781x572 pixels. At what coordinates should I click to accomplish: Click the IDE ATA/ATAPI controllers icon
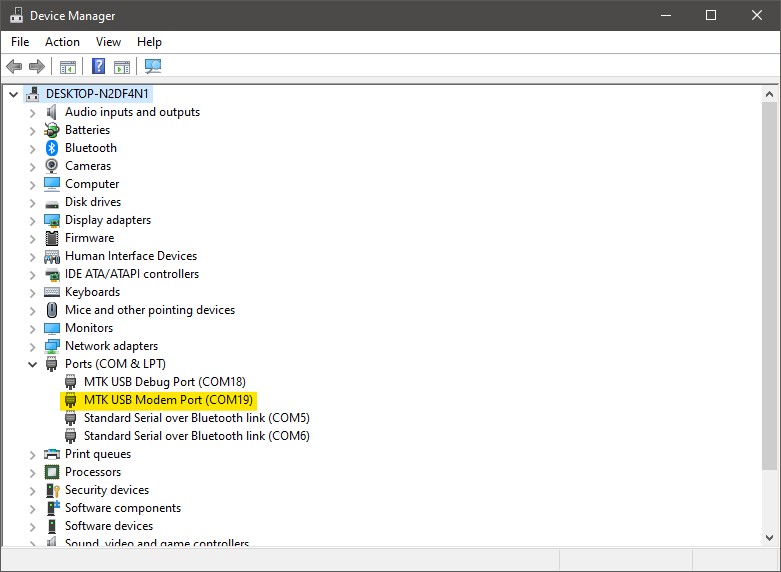(52, 275)
